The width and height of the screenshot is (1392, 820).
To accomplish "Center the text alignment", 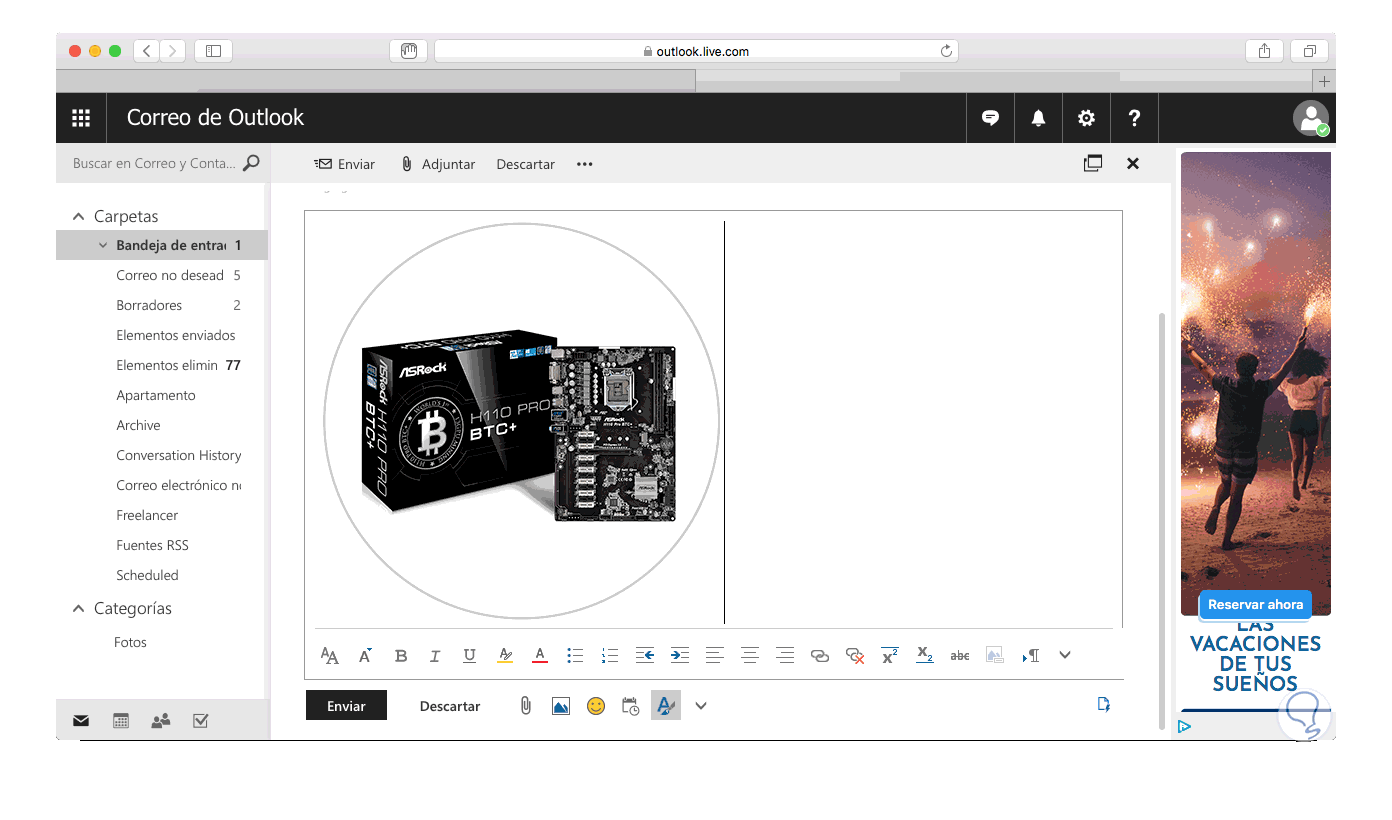I will [x=750, y=656].
